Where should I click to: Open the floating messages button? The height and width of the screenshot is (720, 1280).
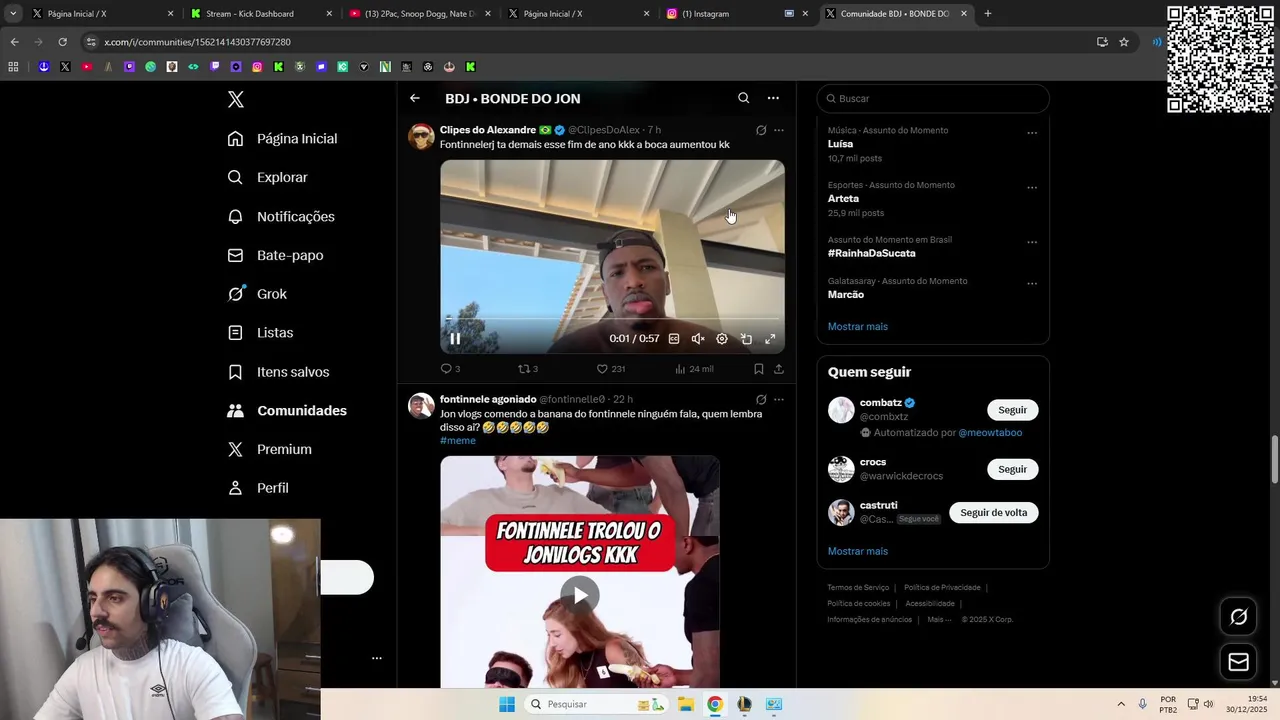pos(1238,662)
